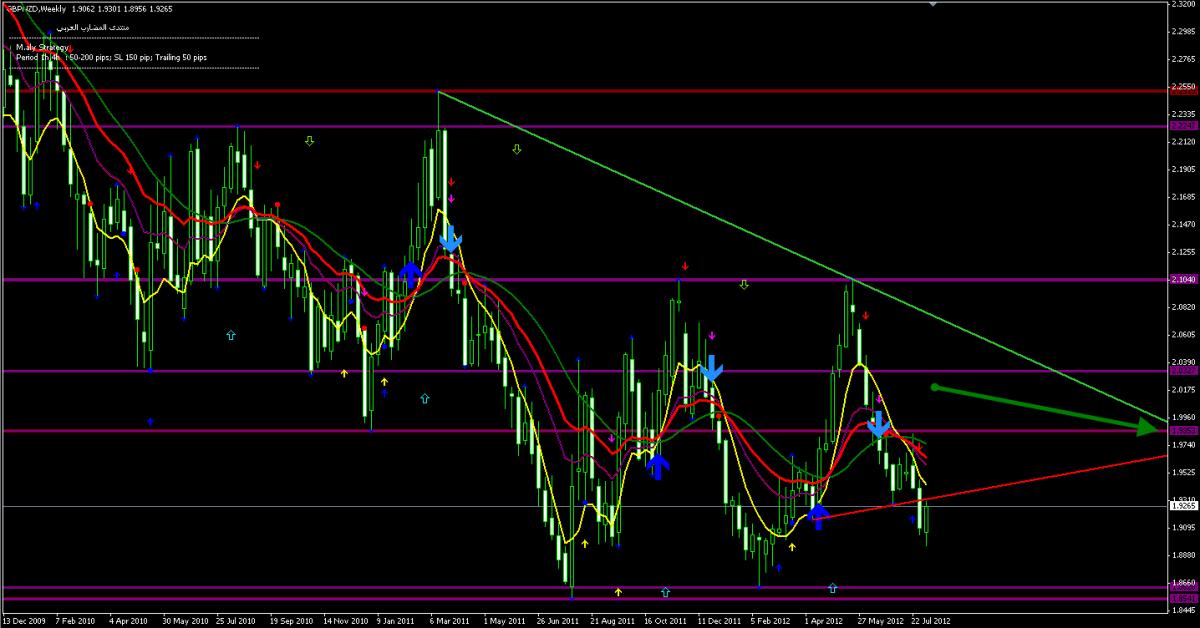Image resolution: width=1200 pixels, height=628 pixels.
Task: Click the 2.3200 price axis label
Action: 1184,6
